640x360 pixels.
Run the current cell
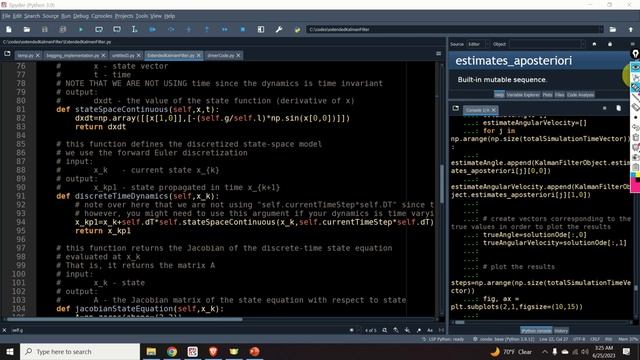tap(99, 29)
